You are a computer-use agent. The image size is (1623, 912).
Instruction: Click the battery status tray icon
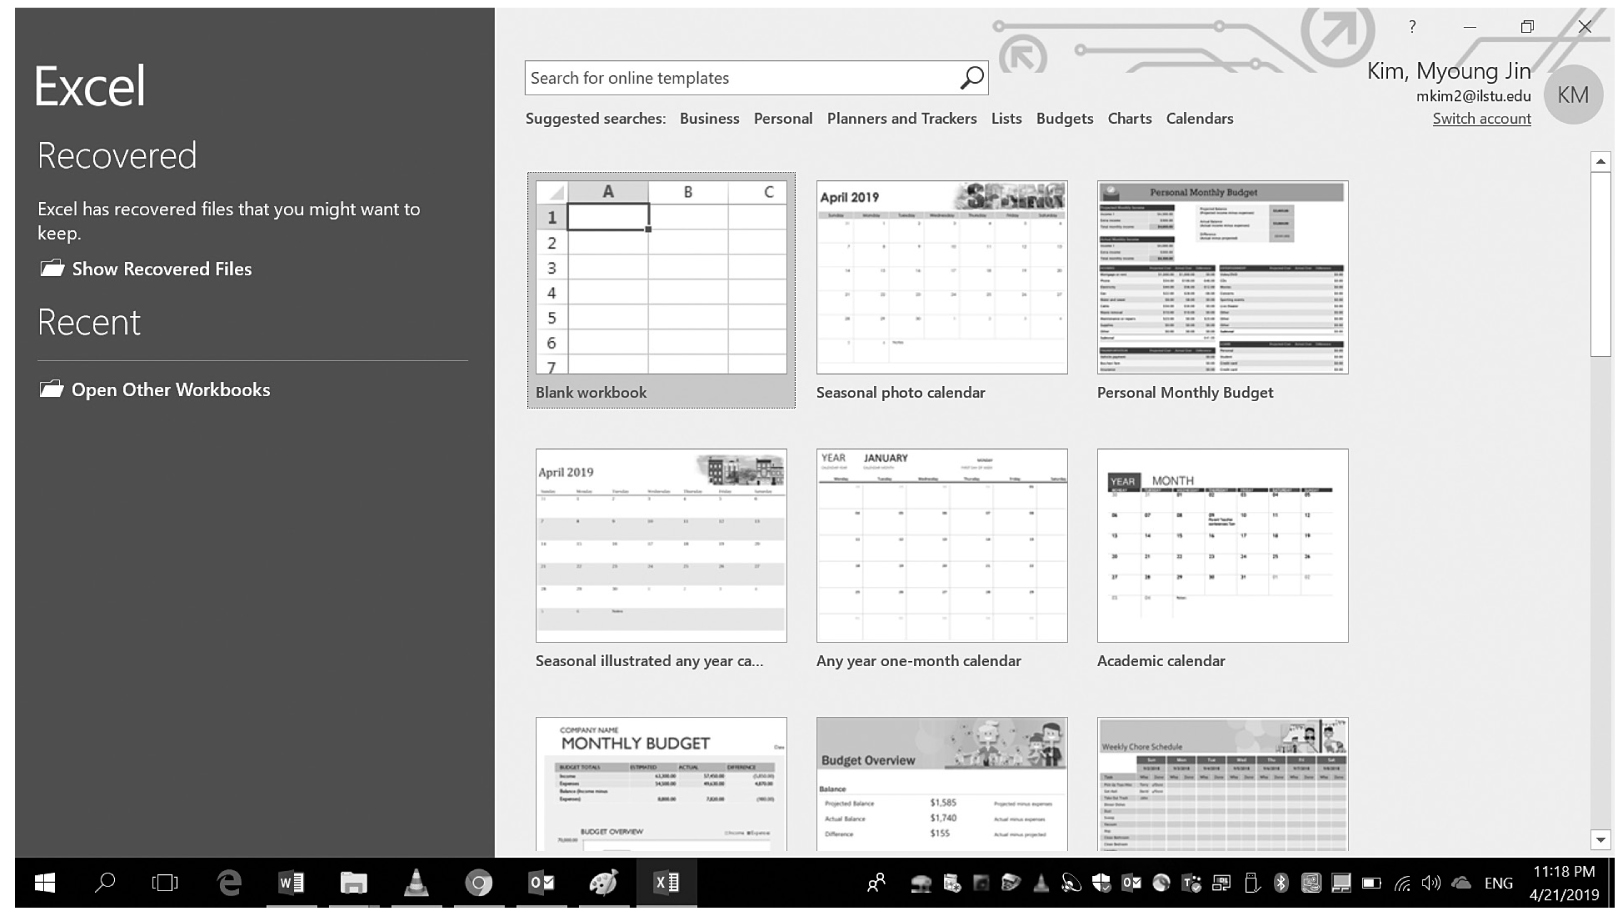coord(1372,883)
